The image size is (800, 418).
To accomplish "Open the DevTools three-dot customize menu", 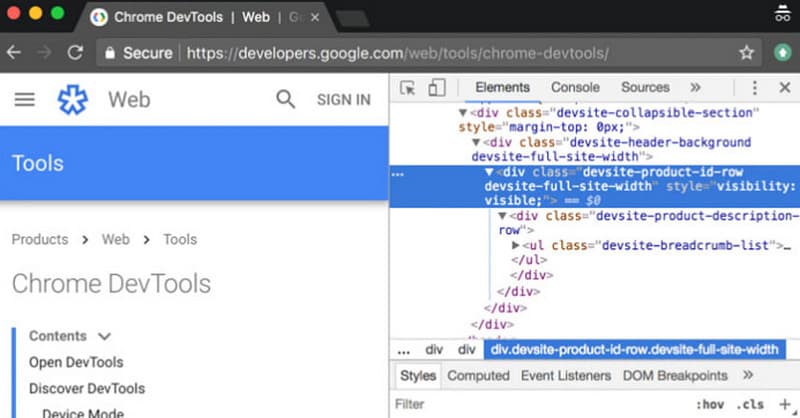I will [x=755, y=88].
